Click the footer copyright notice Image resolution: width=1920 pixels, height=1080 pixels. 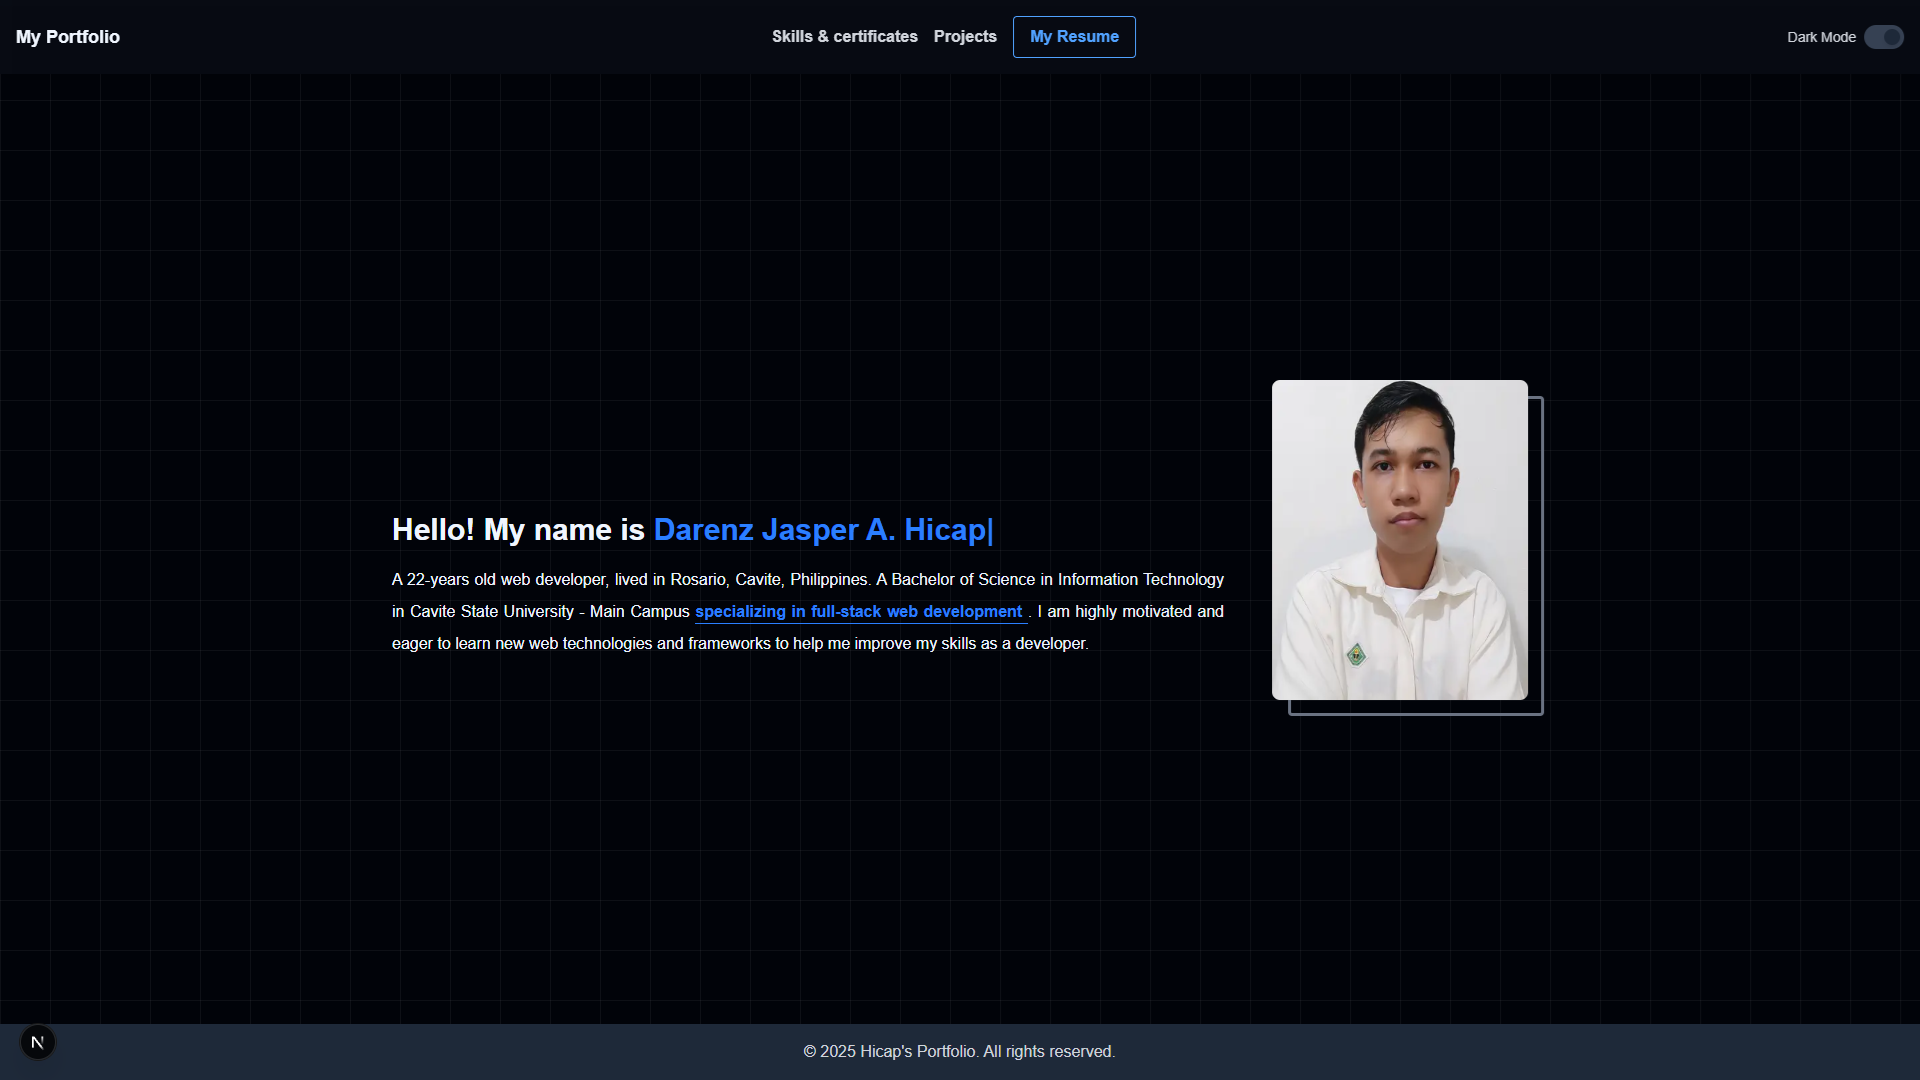point(959,1052)
